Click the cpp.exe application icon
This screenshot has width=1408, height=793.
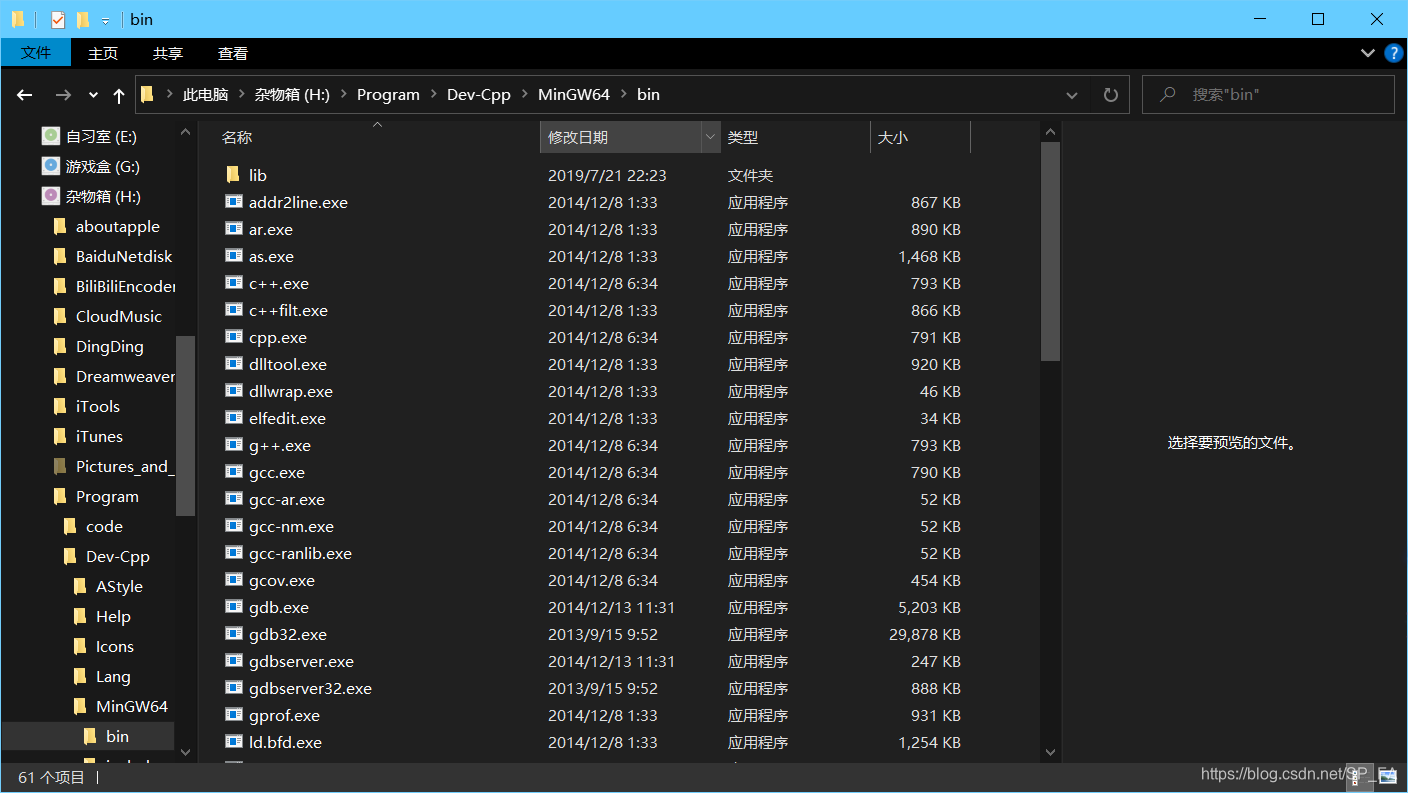click(x=233, y=337)
